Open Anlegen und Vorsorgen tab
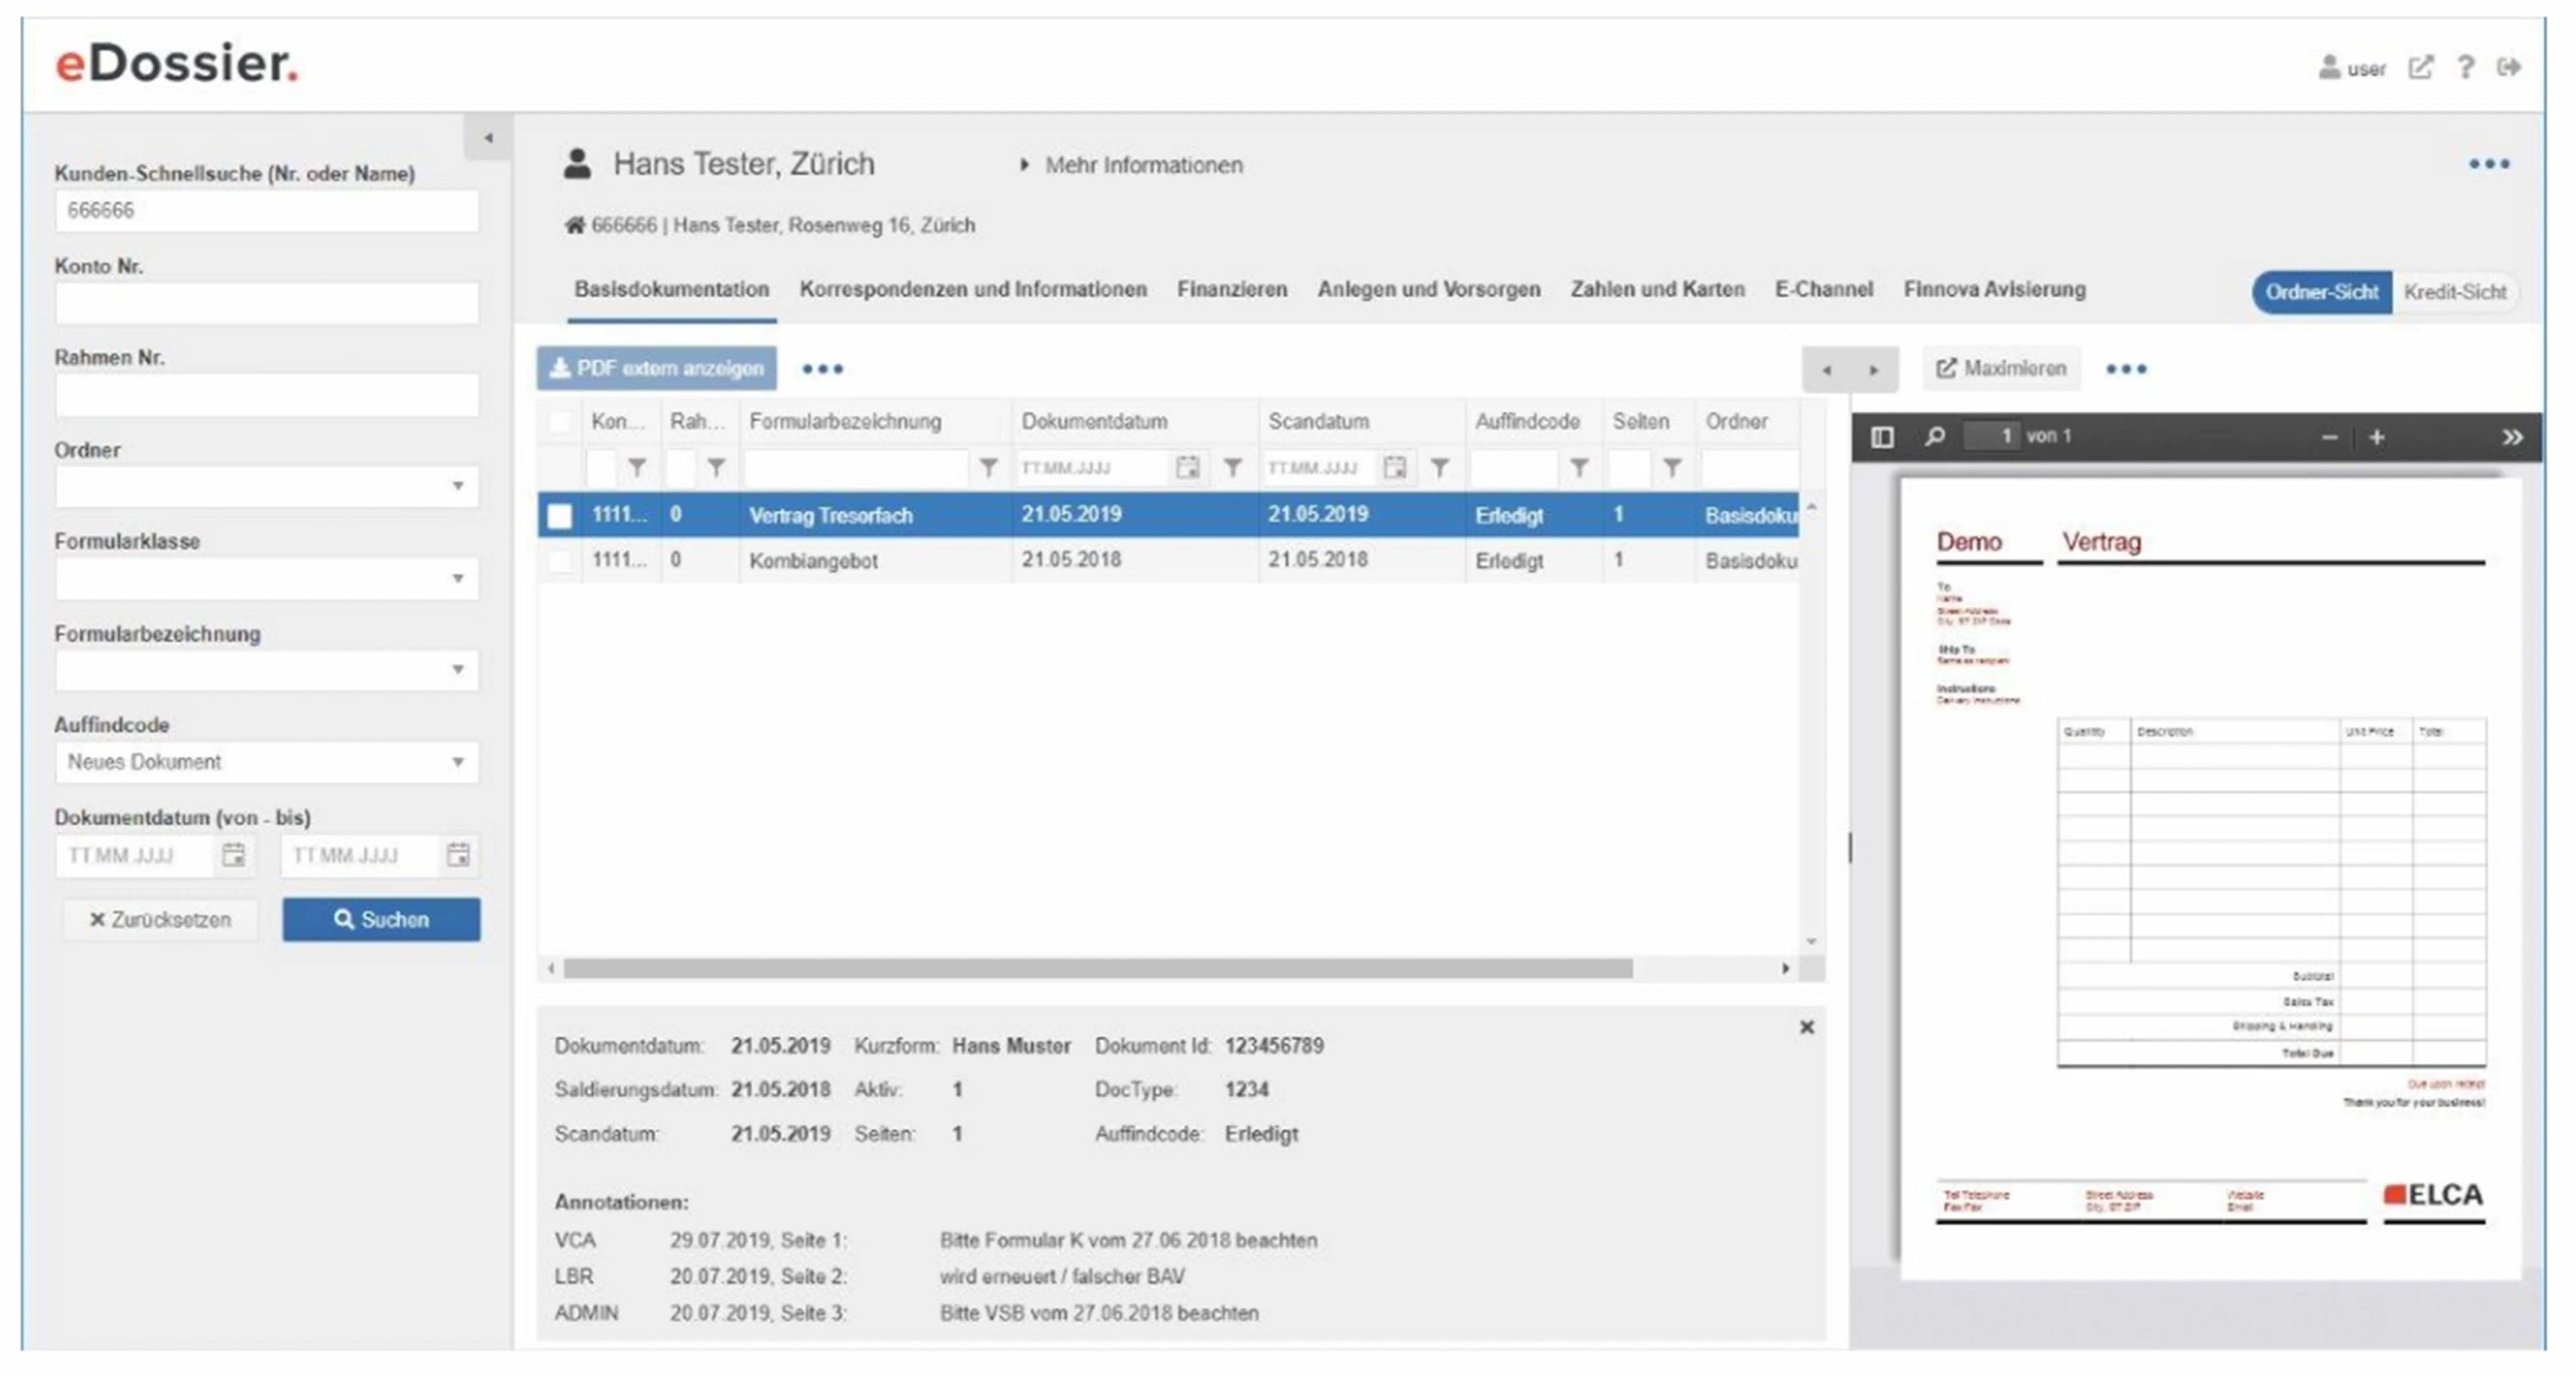 click(x=1429, y=290)
